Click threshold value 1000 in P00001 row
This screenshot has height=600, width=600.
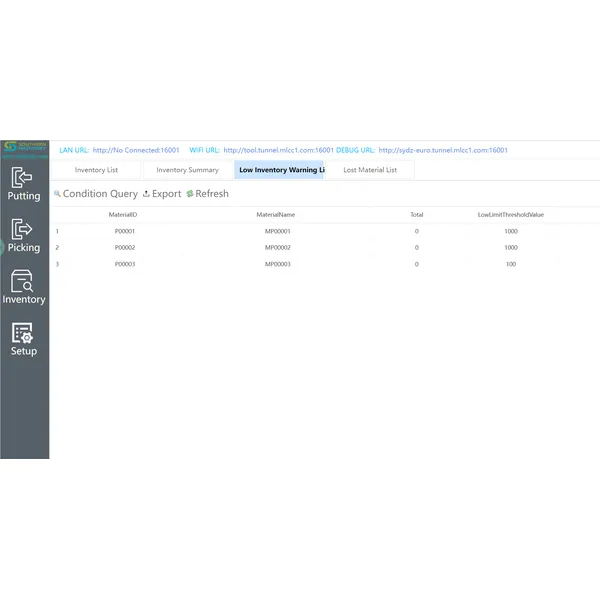tap(511, 231)
